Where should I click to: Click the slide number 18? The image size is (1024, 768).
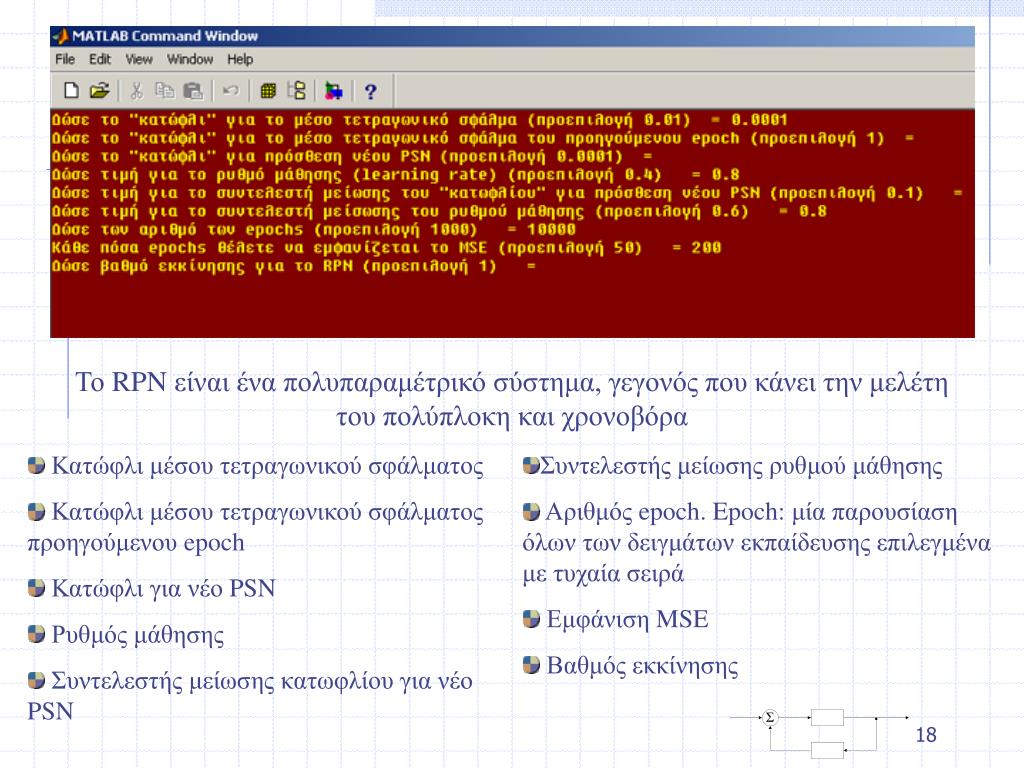[x=926, y=735]
